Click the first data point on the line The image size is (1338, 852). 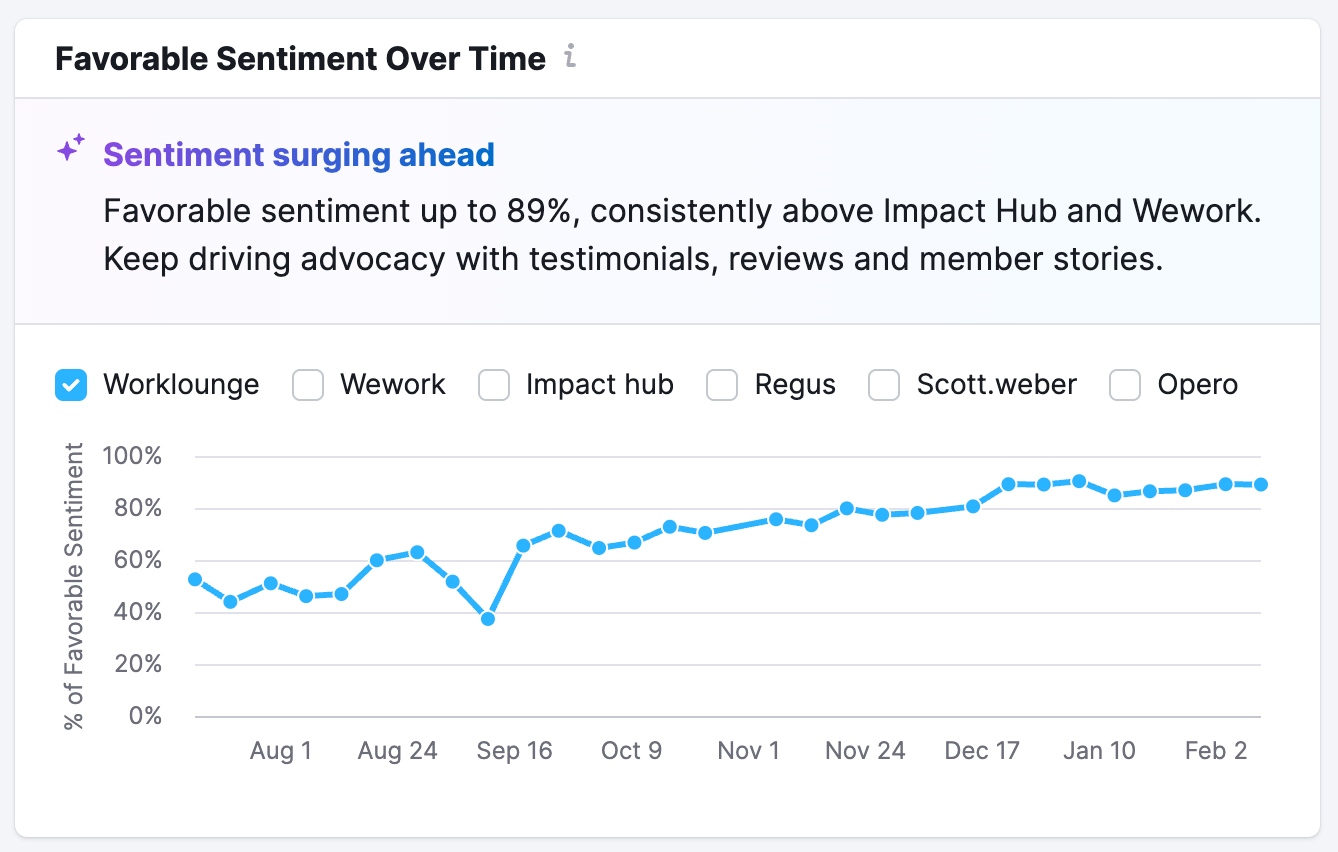[x=195, y=579]
